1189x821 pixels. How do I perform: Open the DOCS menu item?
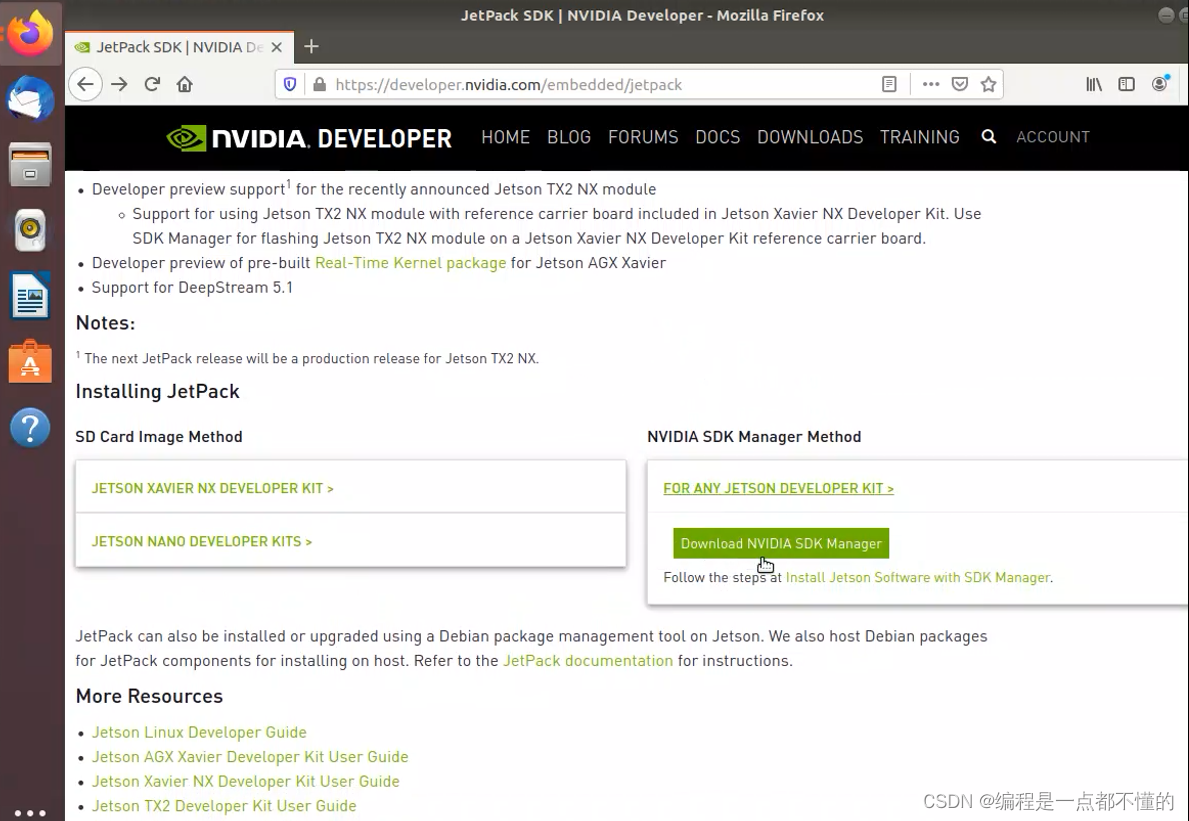coord(717,136)
